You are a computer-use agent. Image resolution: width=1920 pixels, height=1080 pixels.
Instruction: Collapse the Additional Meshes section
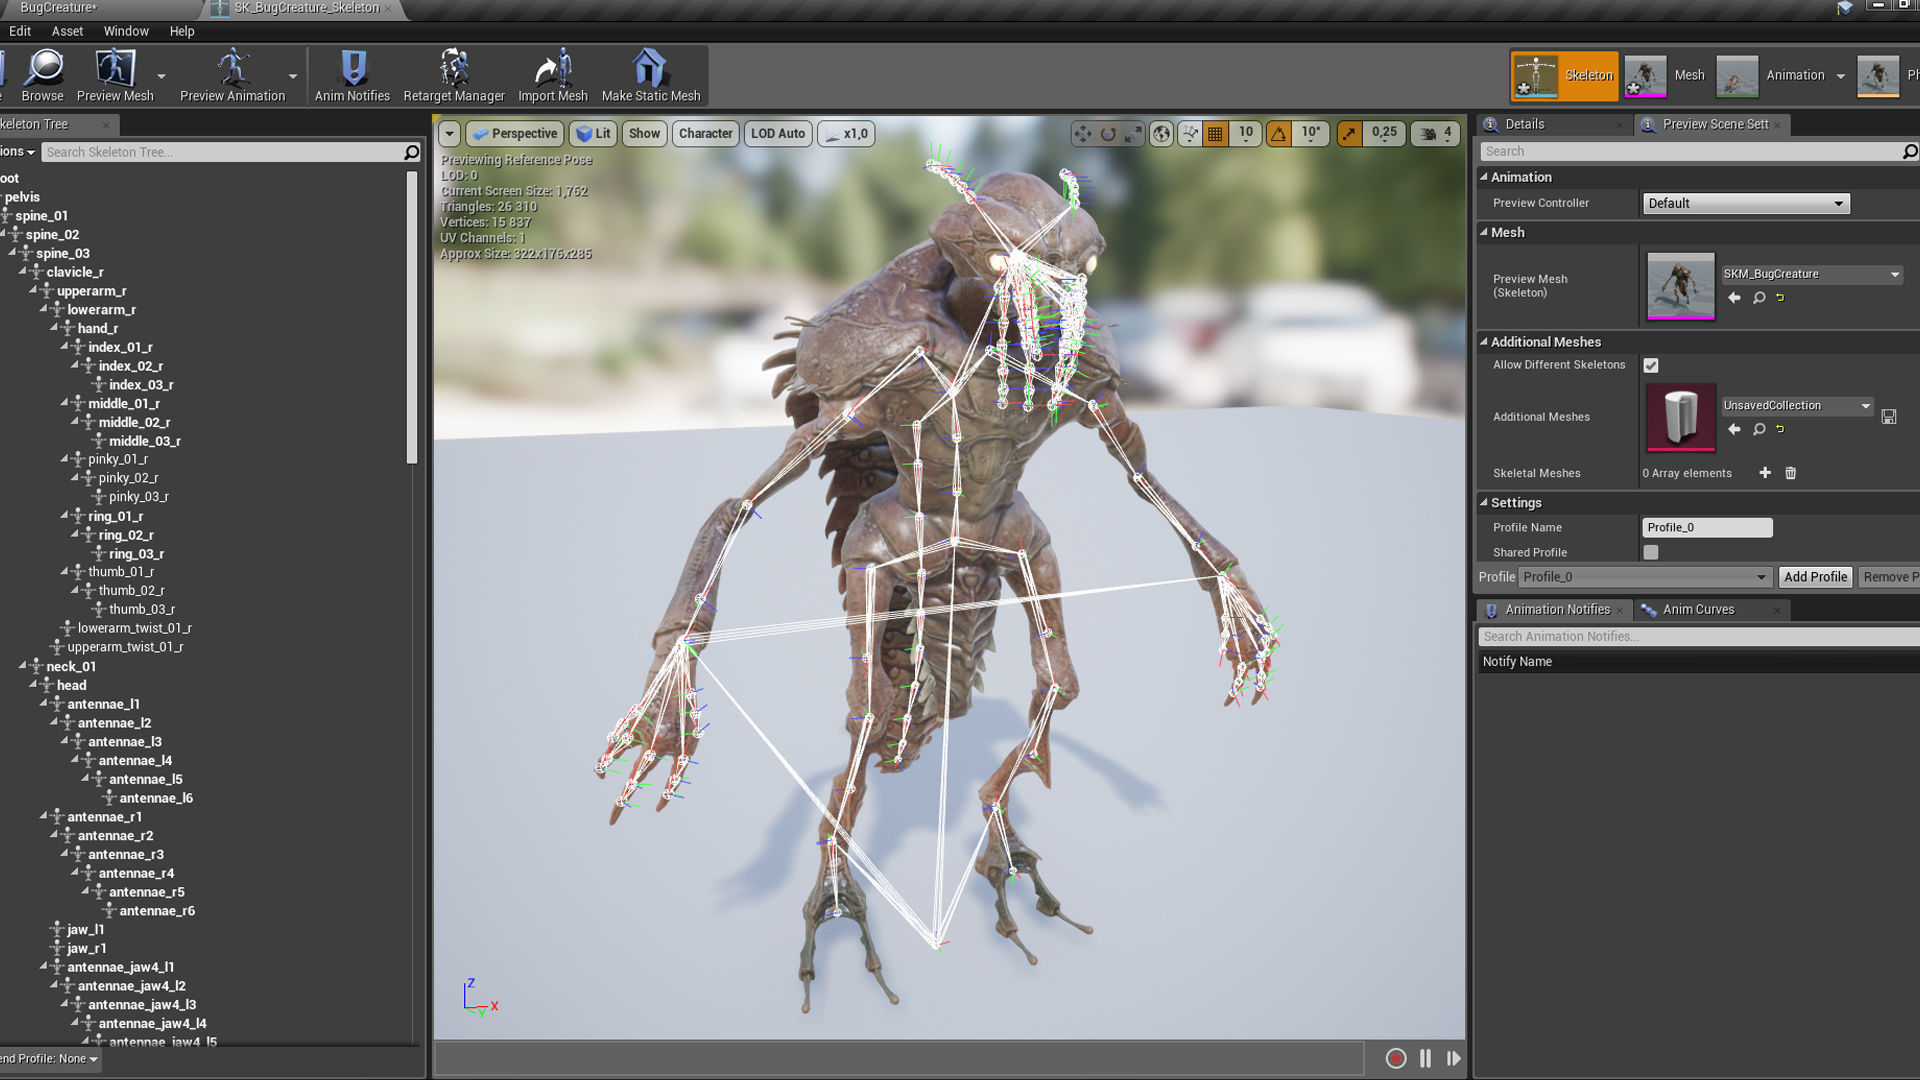1484,342
